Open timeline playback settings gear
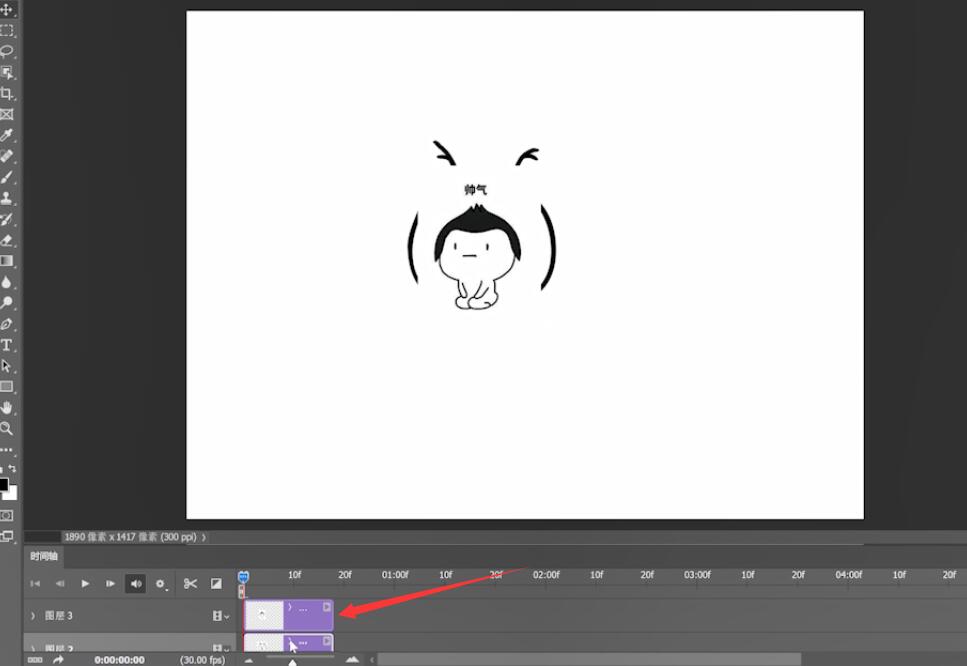 coord(160,583)
